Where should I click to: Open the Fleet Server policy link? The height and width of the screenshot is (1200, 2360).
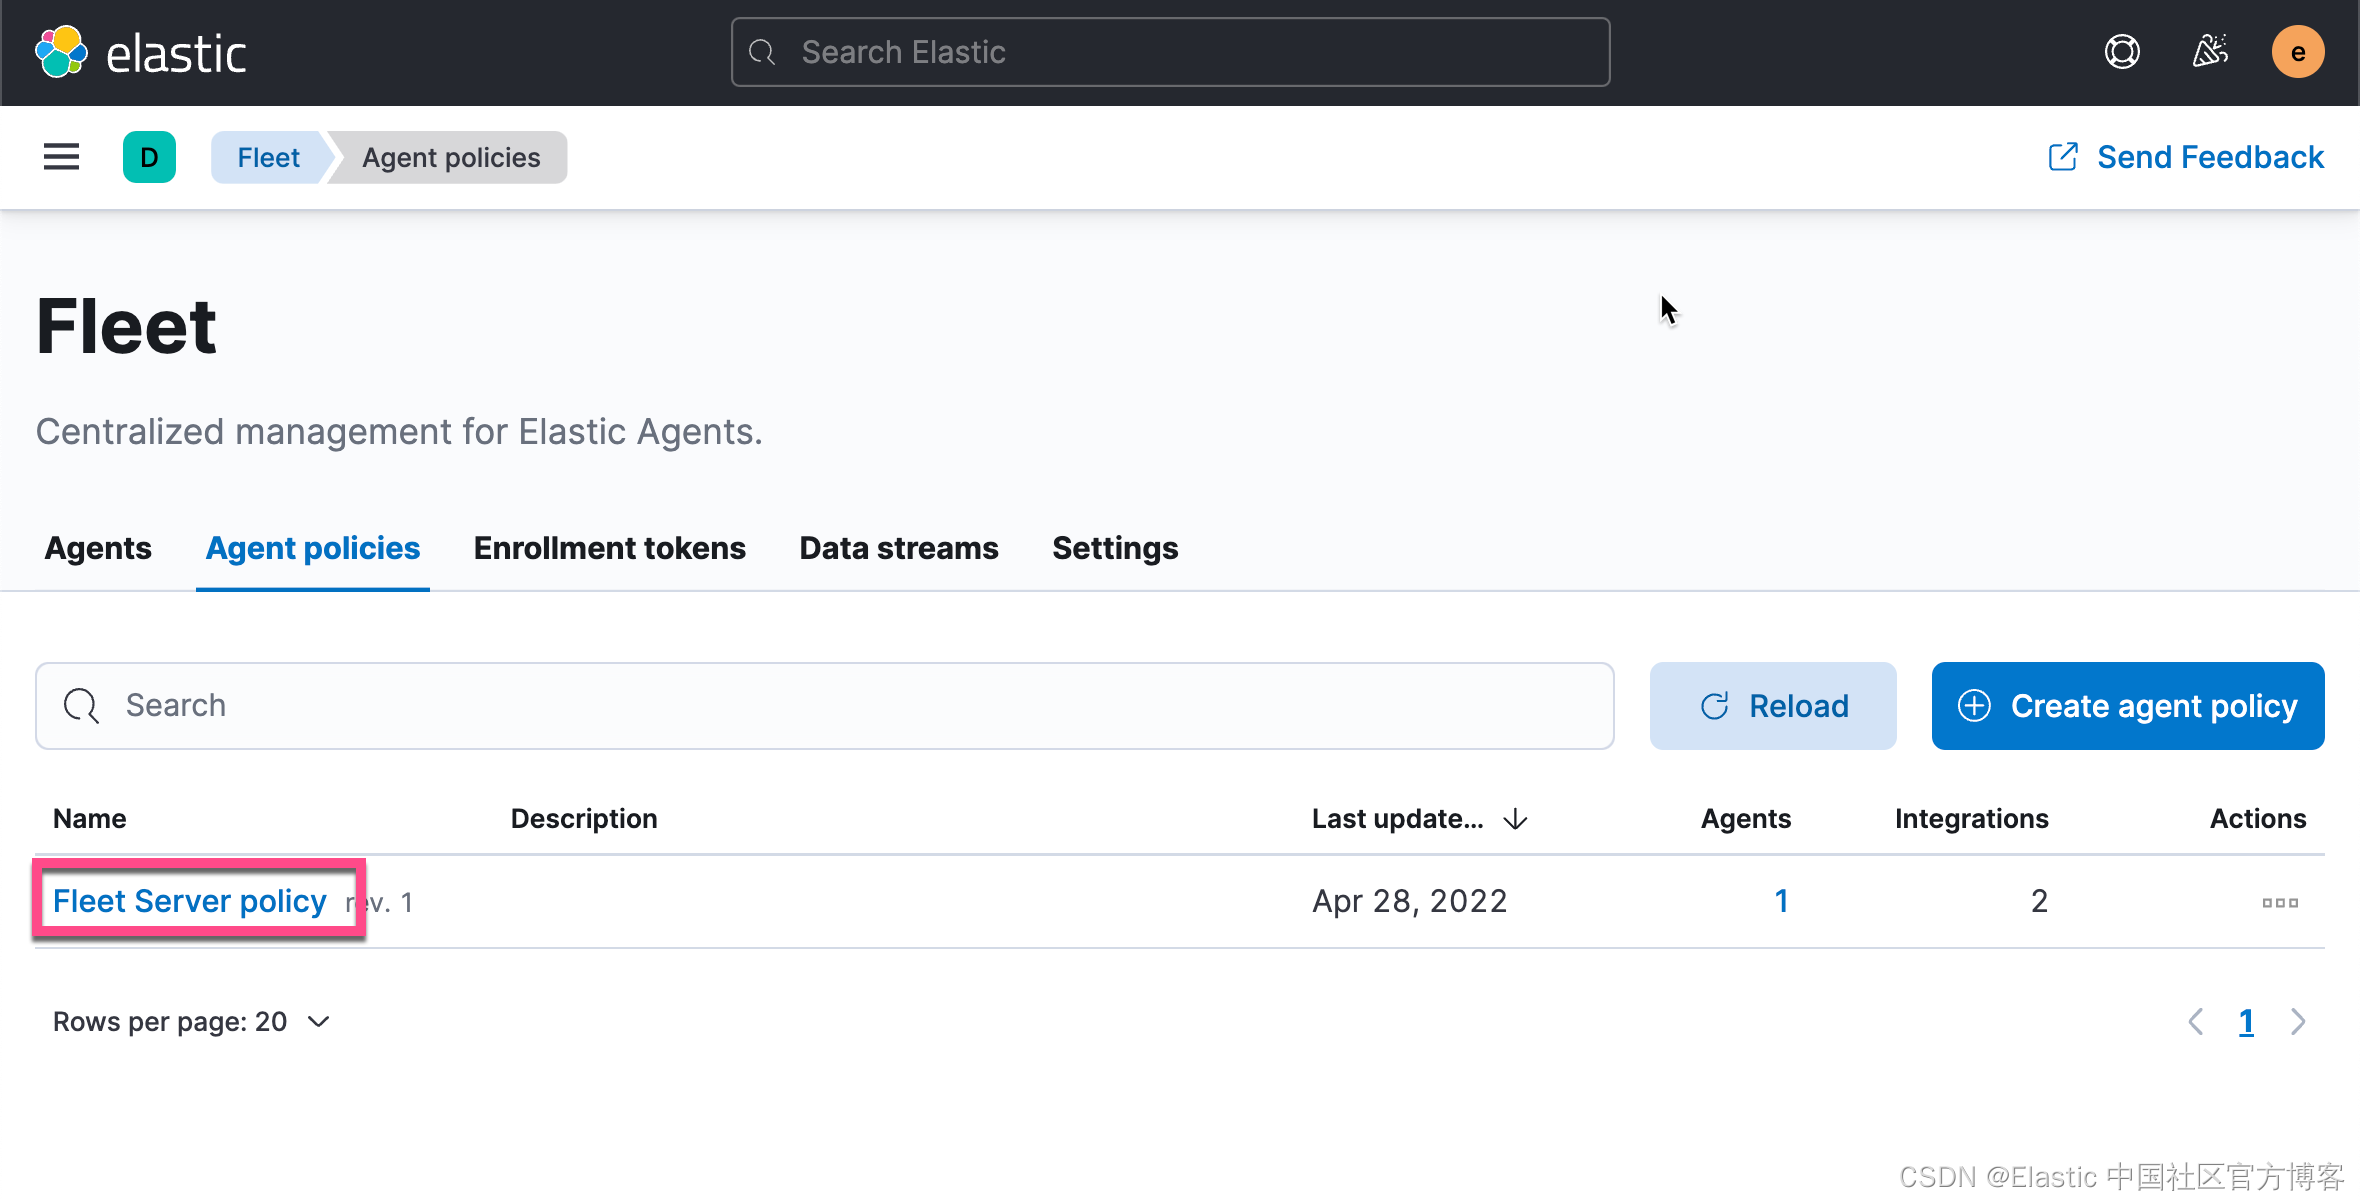[x=189, y=900]
